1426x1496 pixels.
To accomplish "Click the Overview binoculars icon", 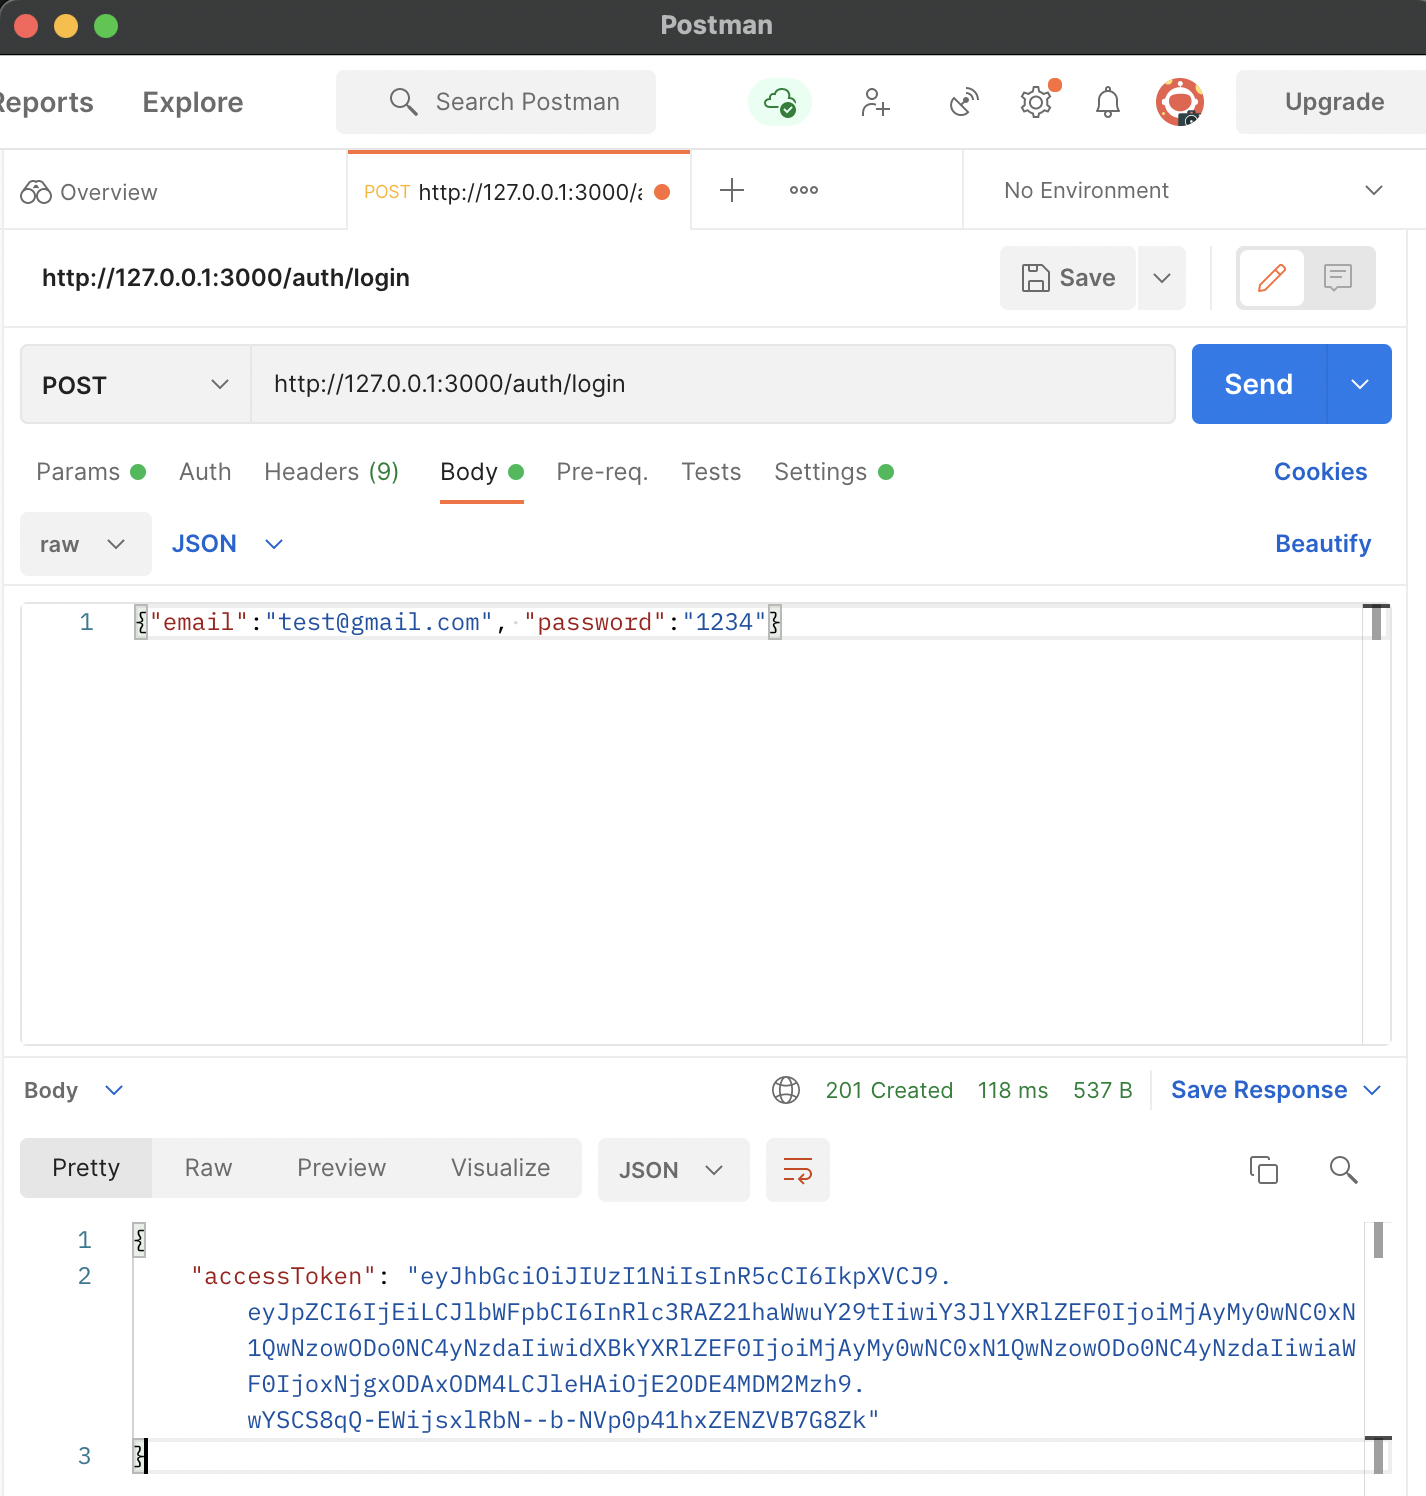I will click(36, 192).
